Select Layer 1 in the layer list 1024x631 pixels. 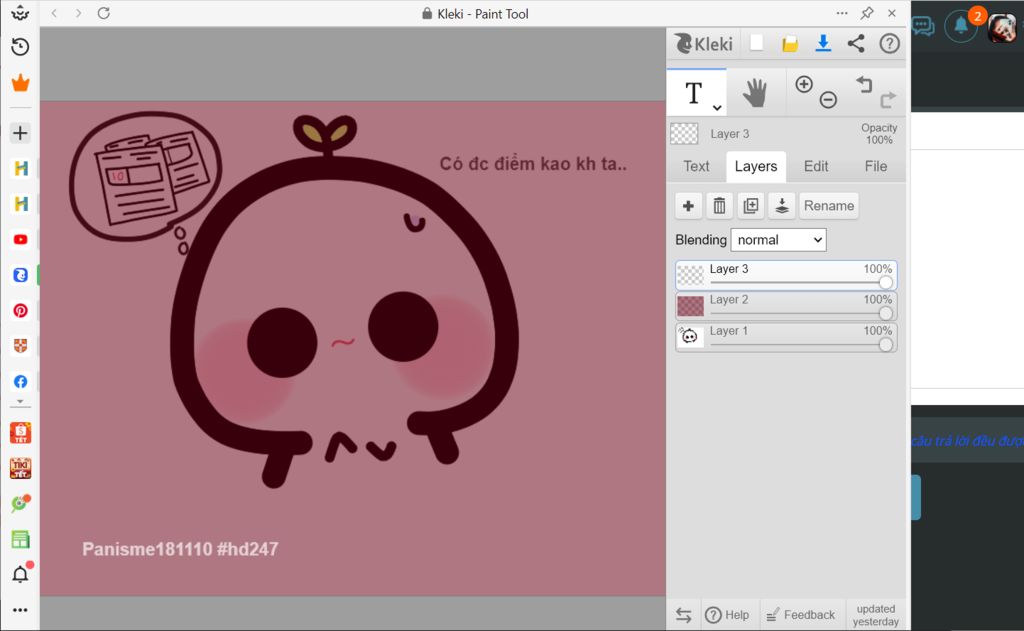coord(786,338)
